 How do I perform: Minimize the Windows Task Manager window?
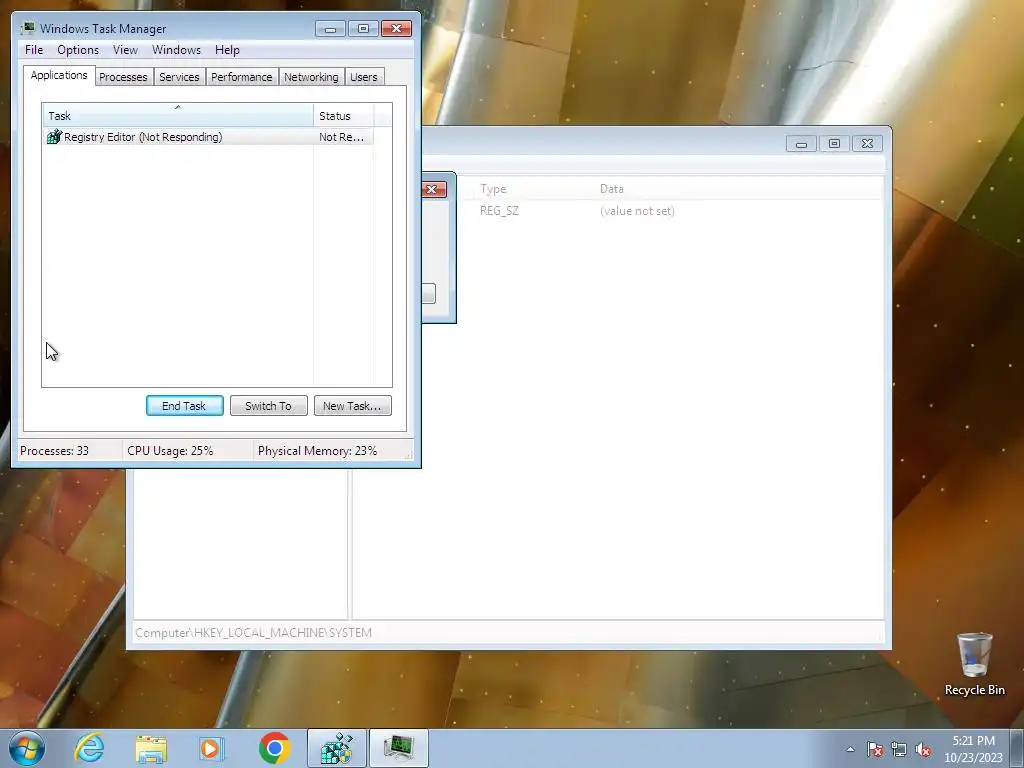point(330,29)
